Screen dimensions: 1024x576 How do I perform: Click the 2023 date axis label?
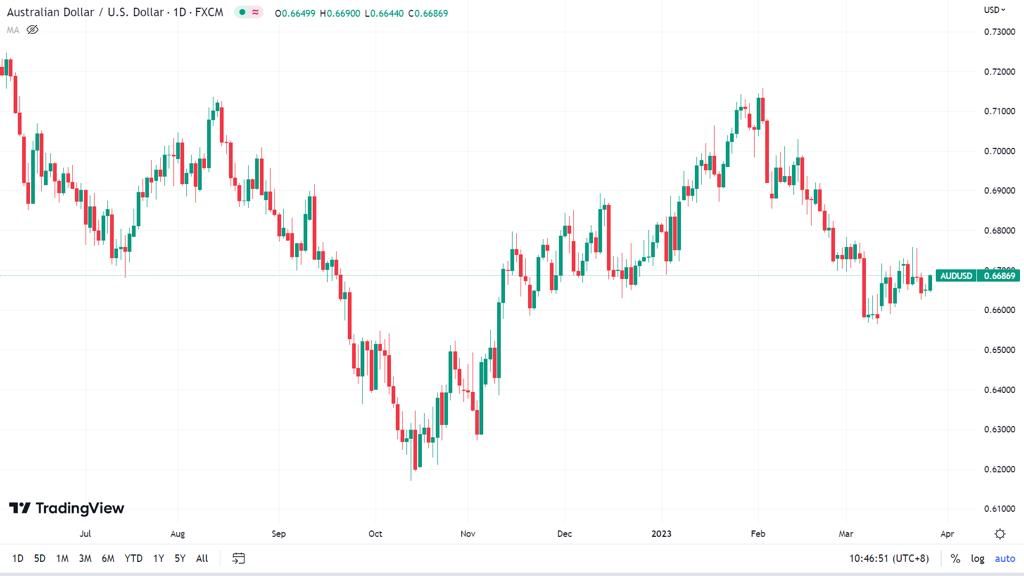coord(661,534)
